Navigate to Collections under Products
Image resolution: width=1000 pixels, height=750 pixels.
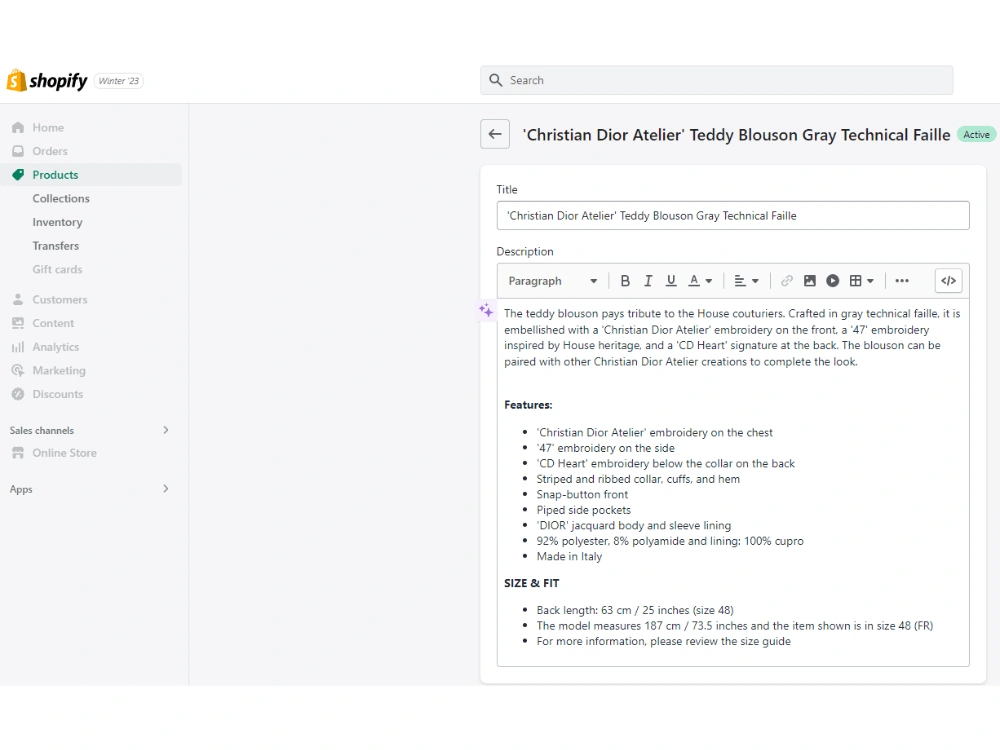(x=61, y=198)
